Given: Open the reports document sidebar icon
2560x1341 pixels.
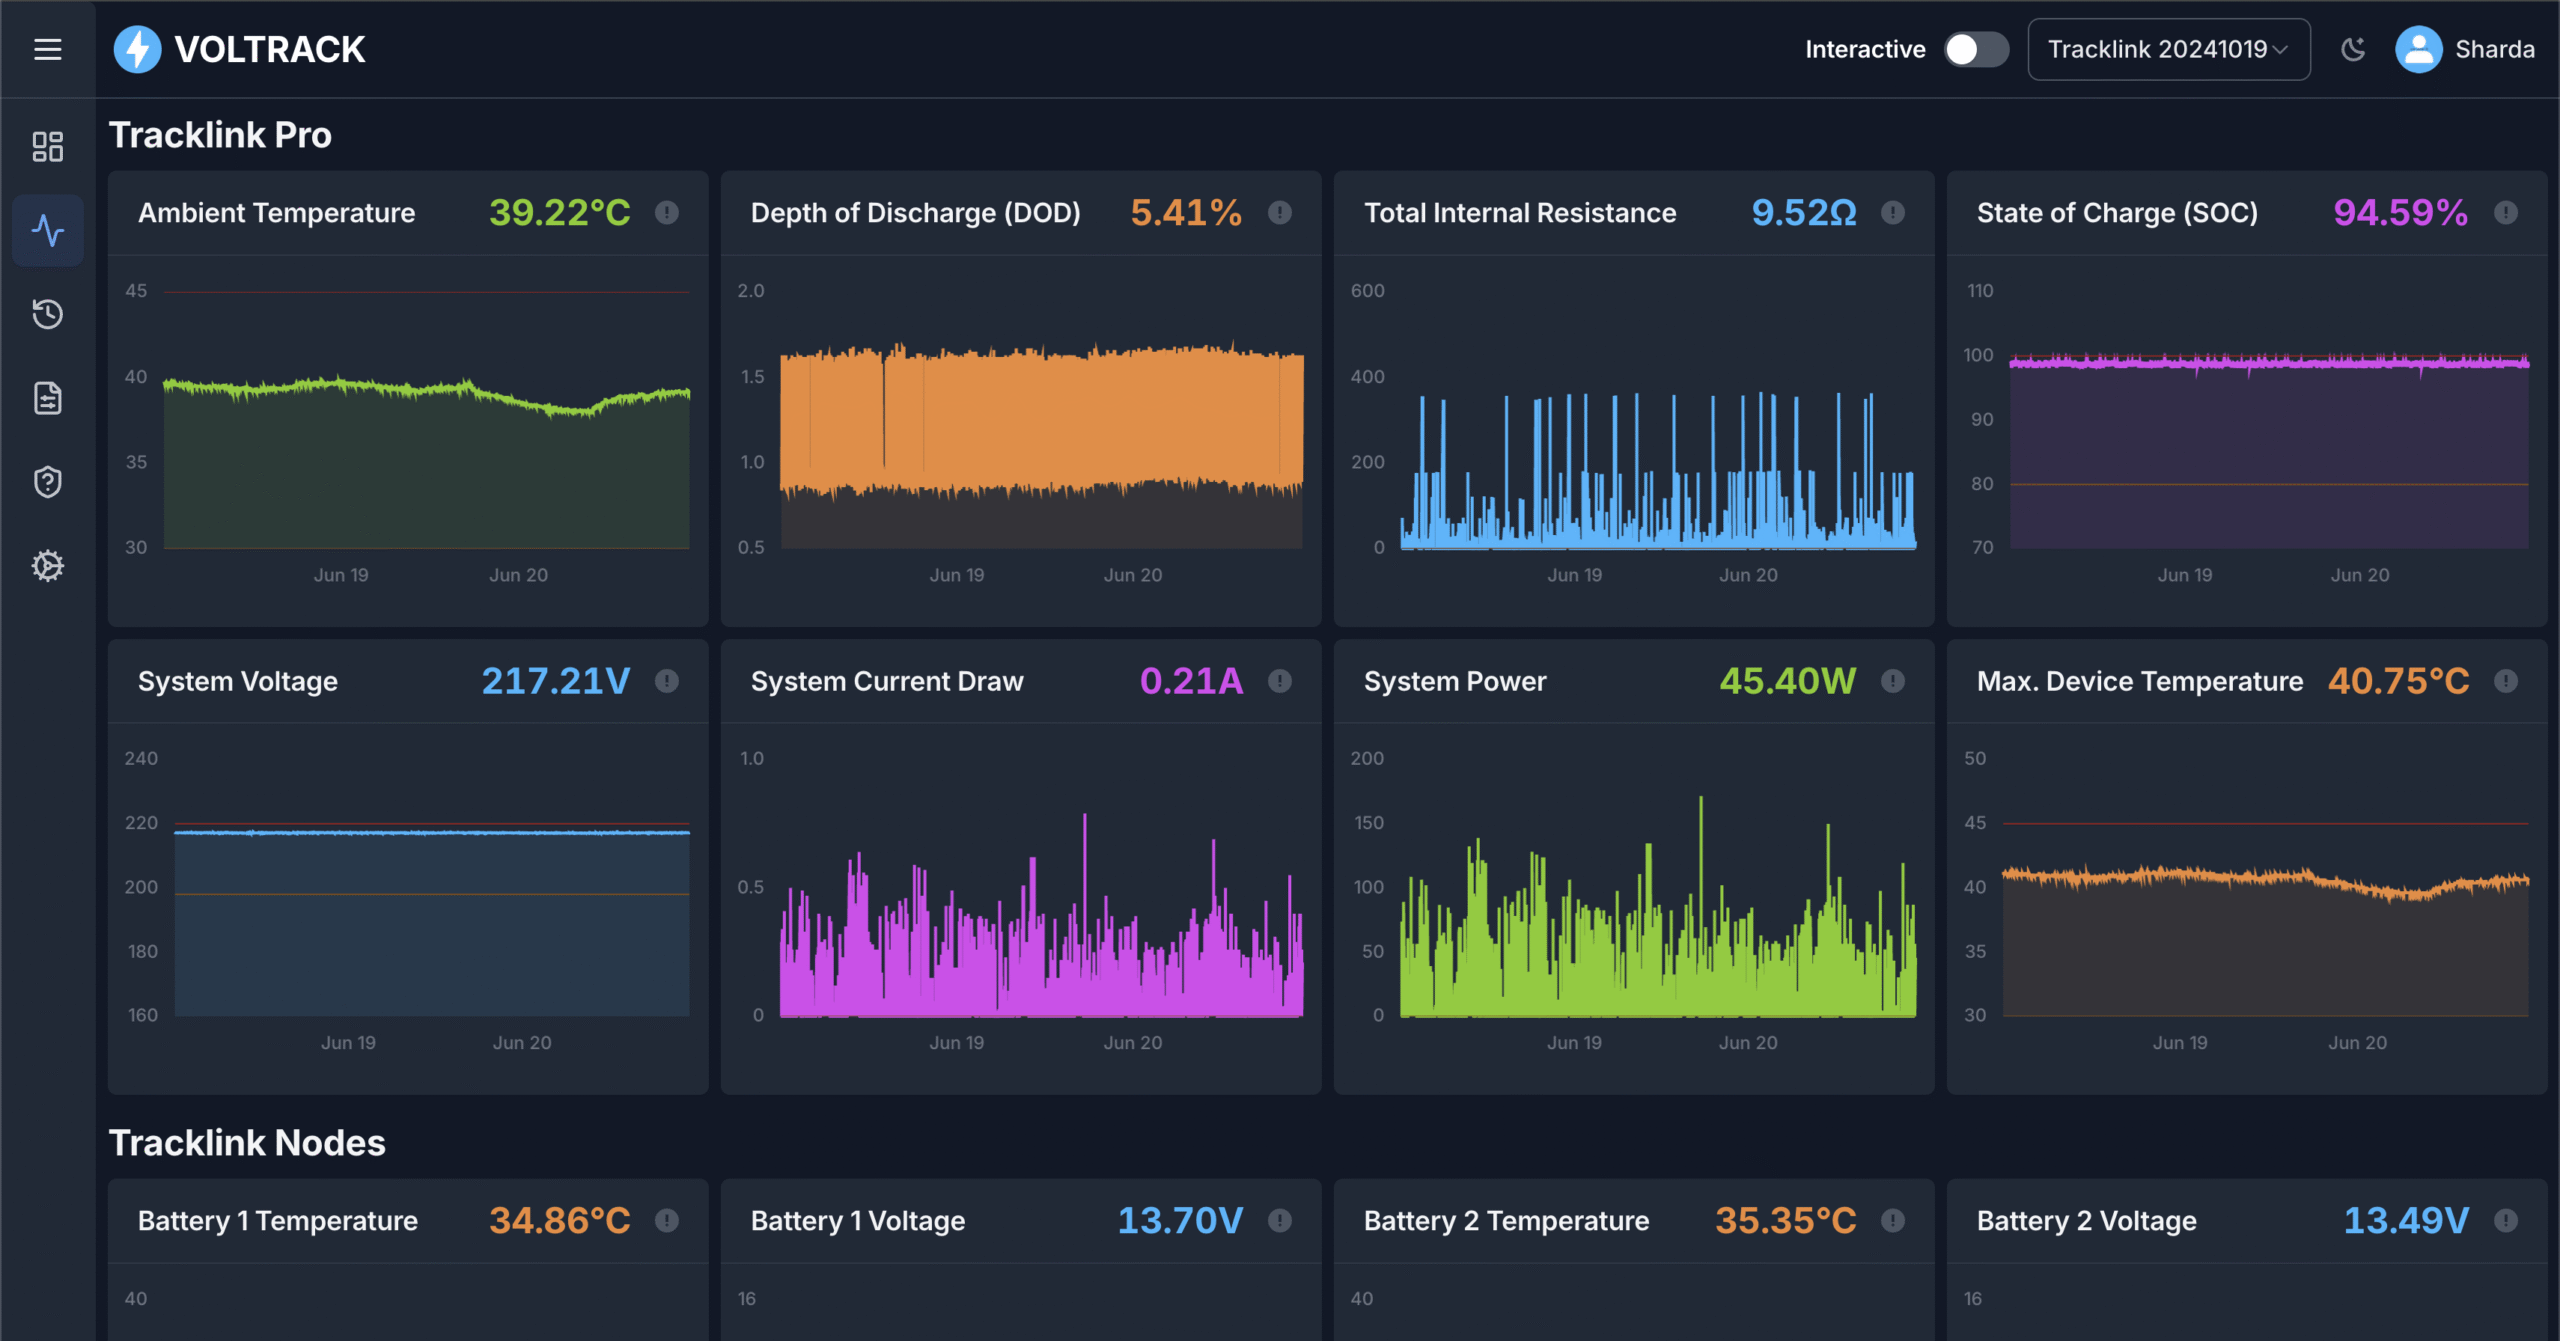Looking at the screenshot, I should [x=47, y=398].
